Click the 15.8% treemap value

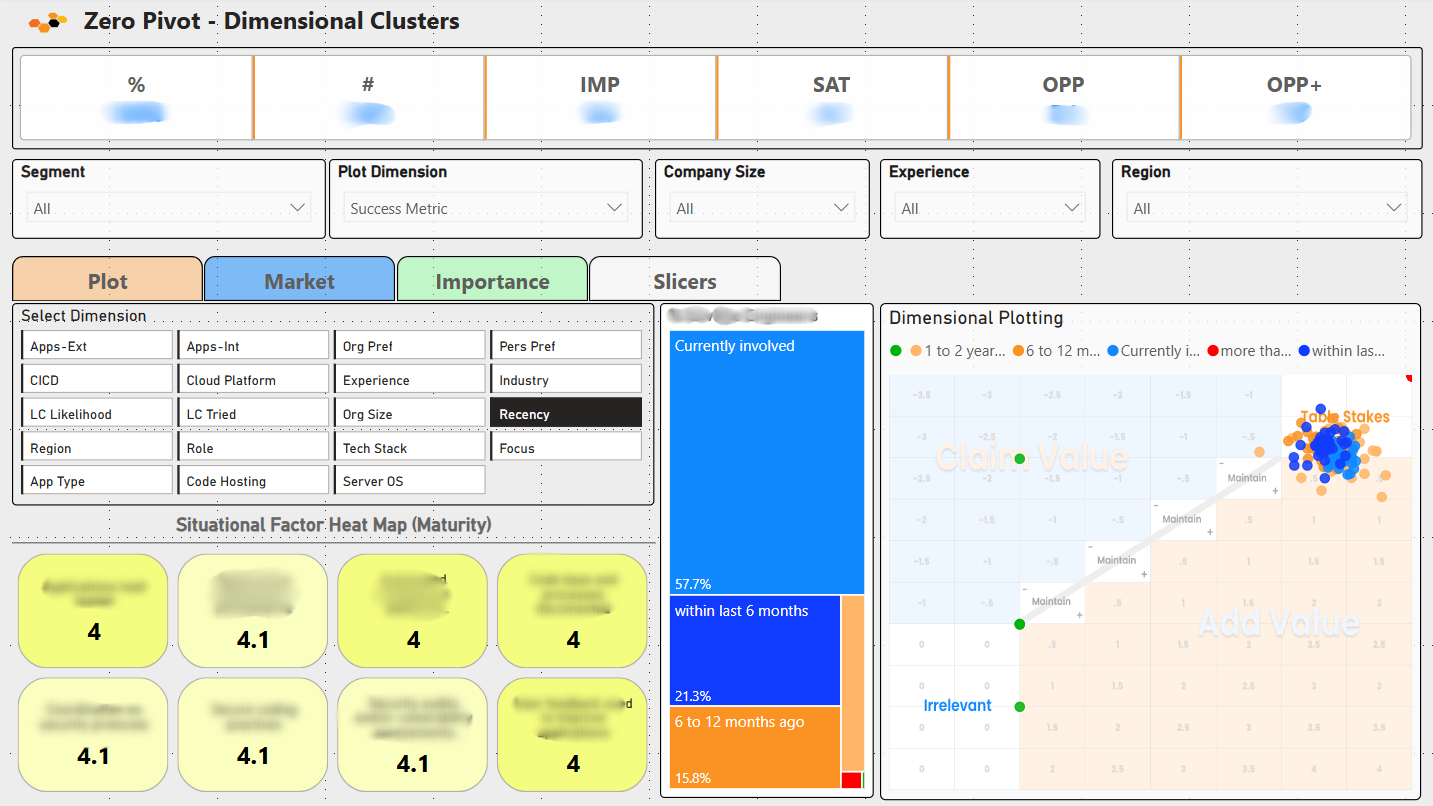tap(692, 778)
